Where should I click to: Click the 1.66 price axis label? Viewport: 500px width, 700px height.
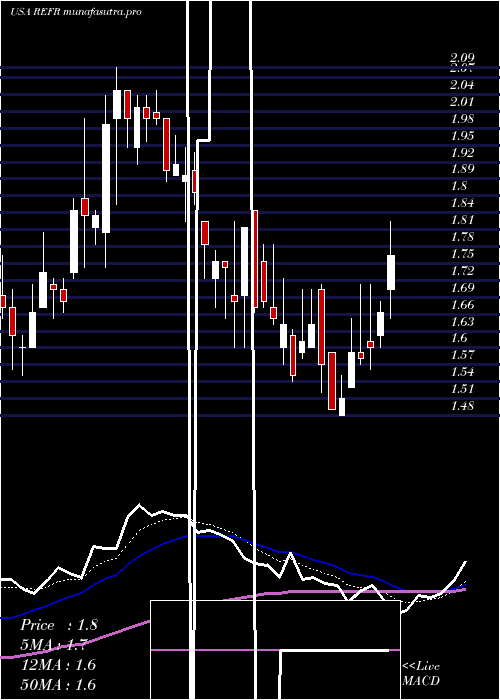(462, 305)
